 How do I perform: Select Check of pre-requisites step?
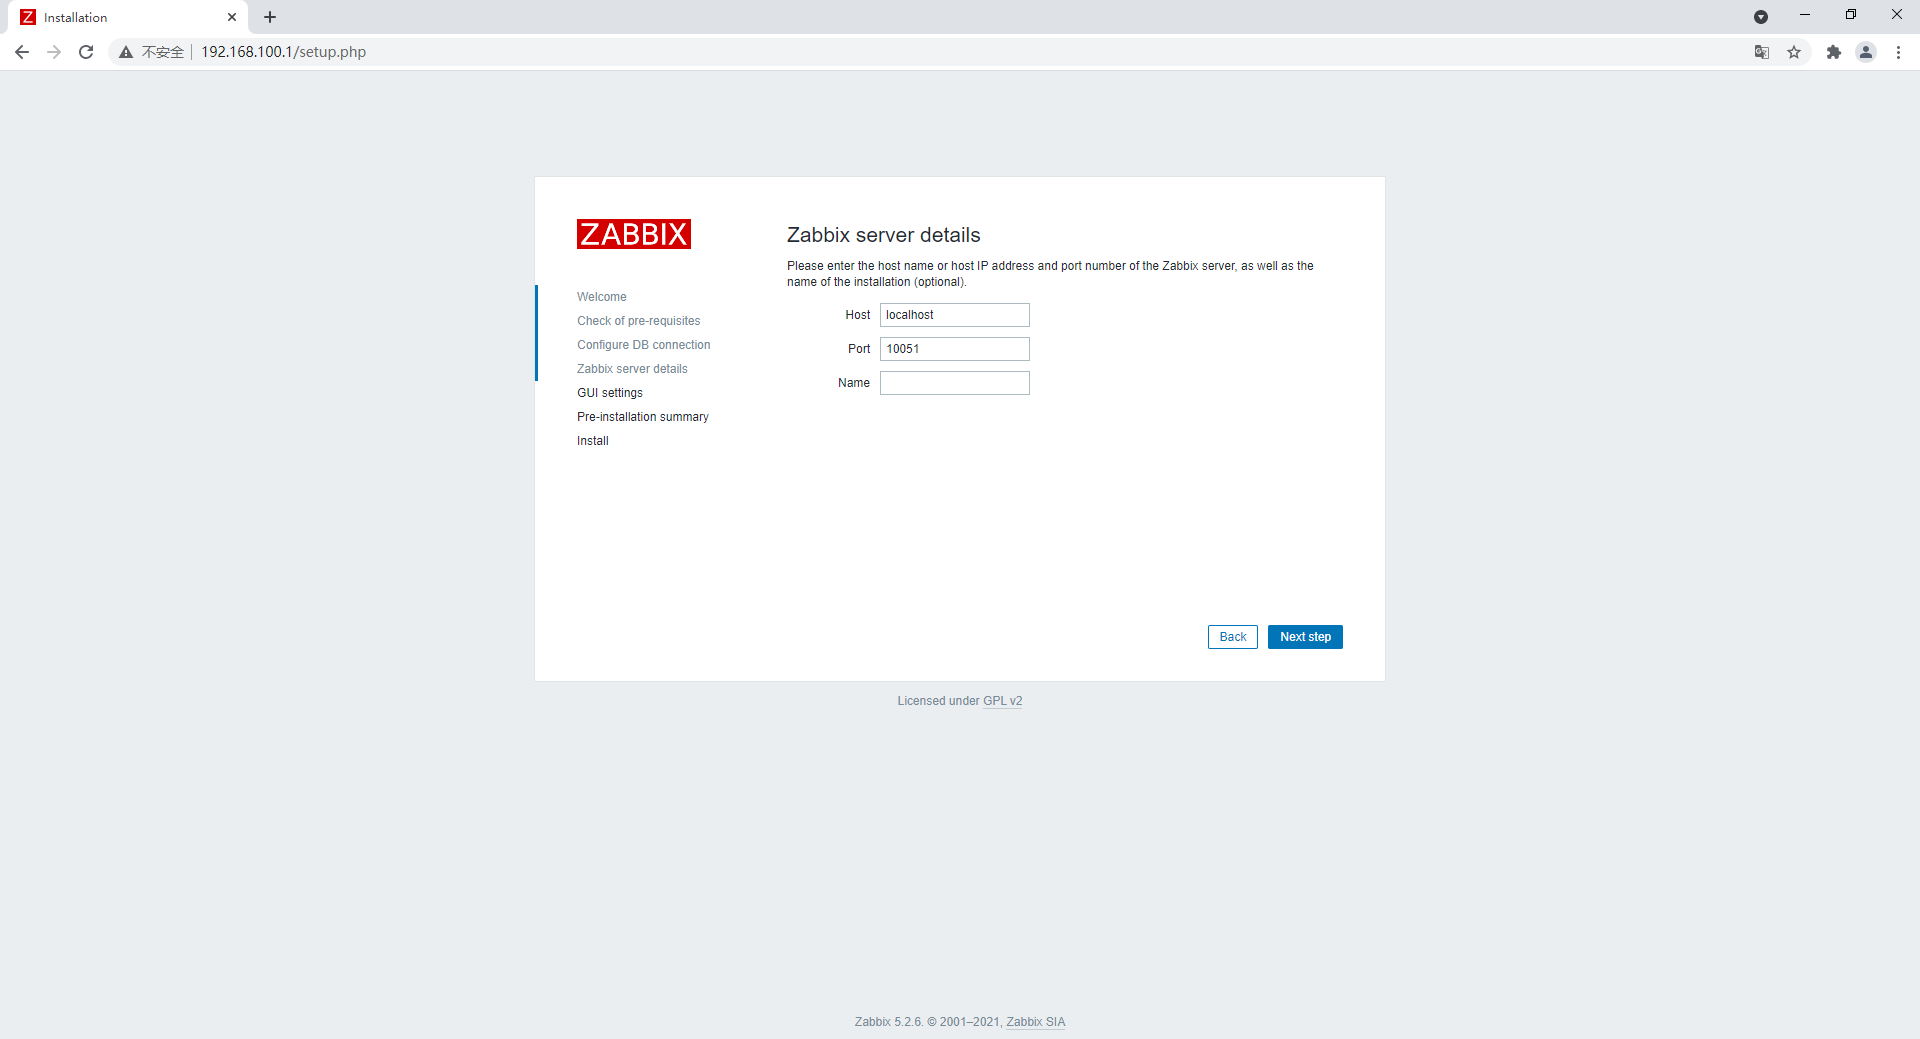point(639,321)
